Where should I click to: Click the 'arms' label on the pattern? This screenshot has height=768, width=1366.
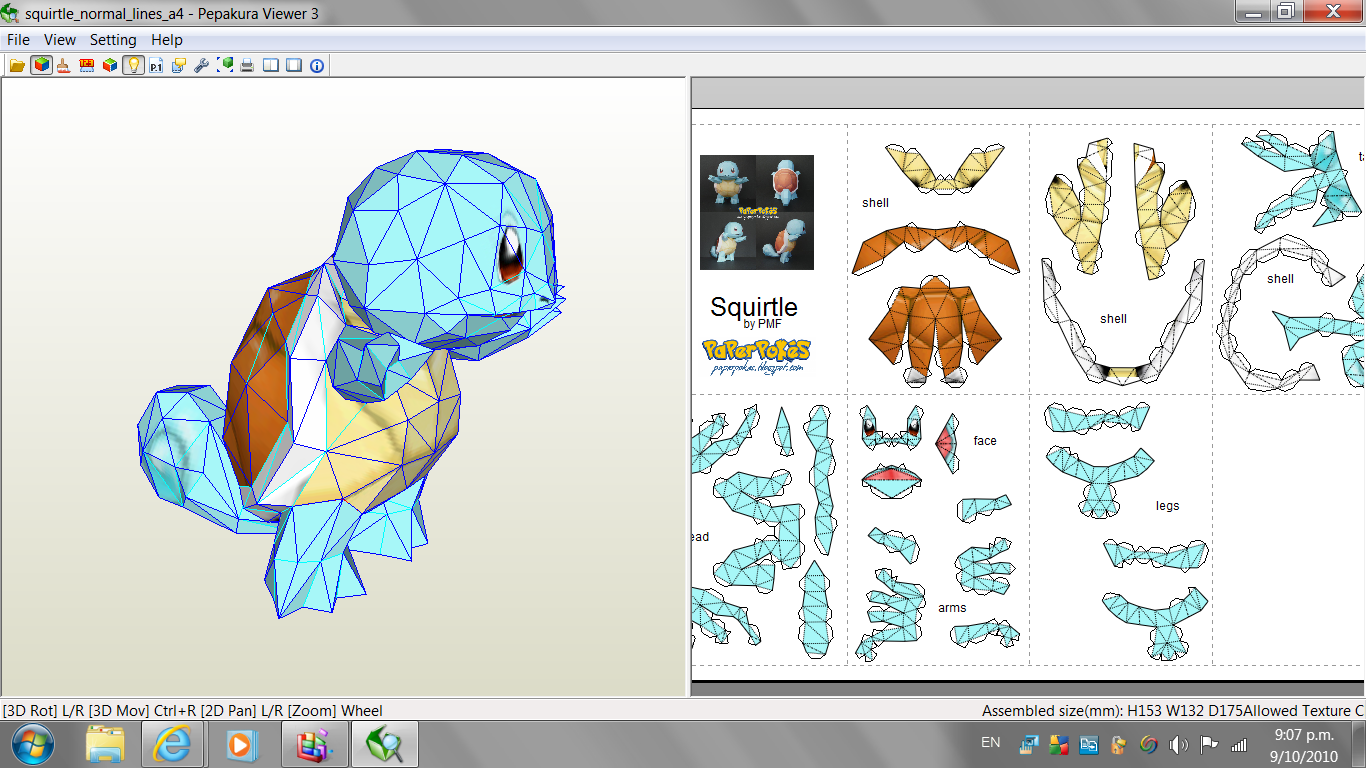pos(952,607)
